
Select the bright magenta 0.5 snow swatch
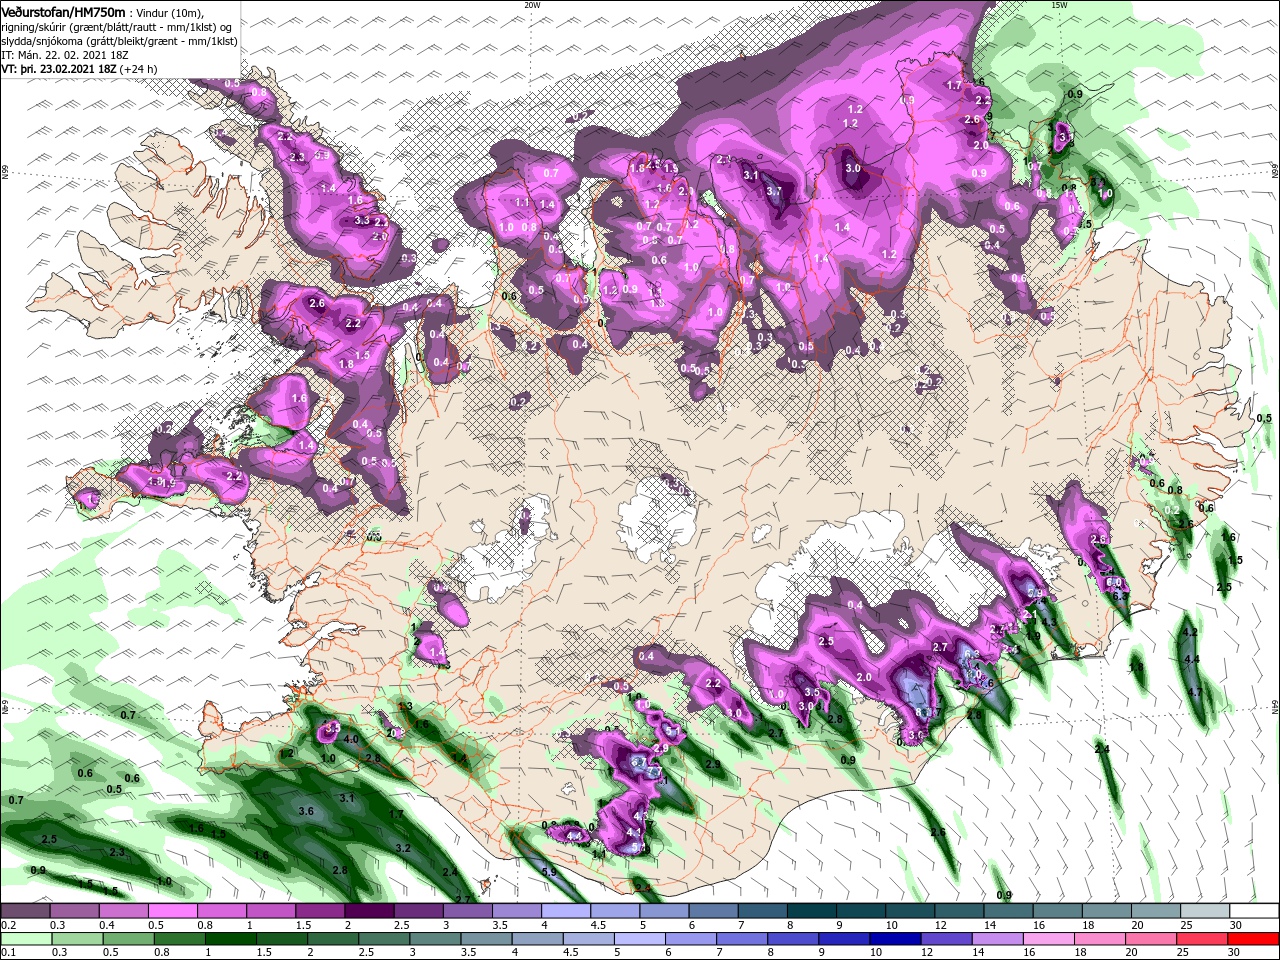pyautogui.click(x=172, y=911)
